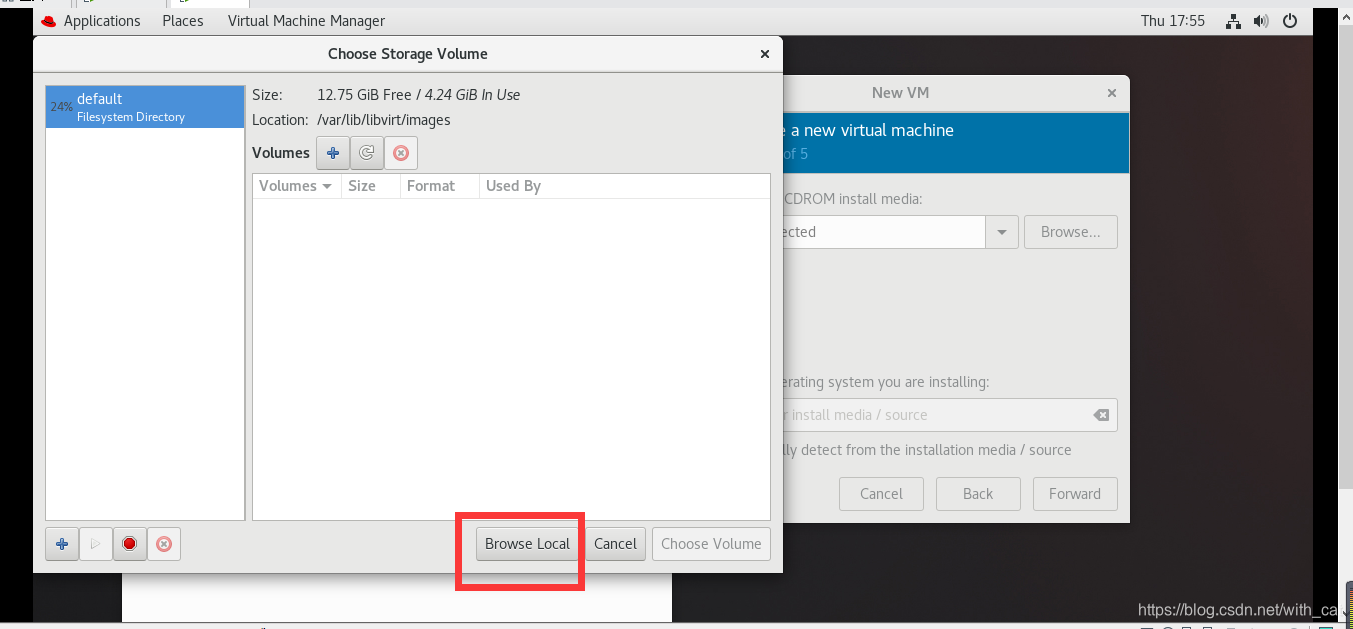Click the Choose Volume button
The height and width of the screenshot is (629, 1353).
(711, 544)
